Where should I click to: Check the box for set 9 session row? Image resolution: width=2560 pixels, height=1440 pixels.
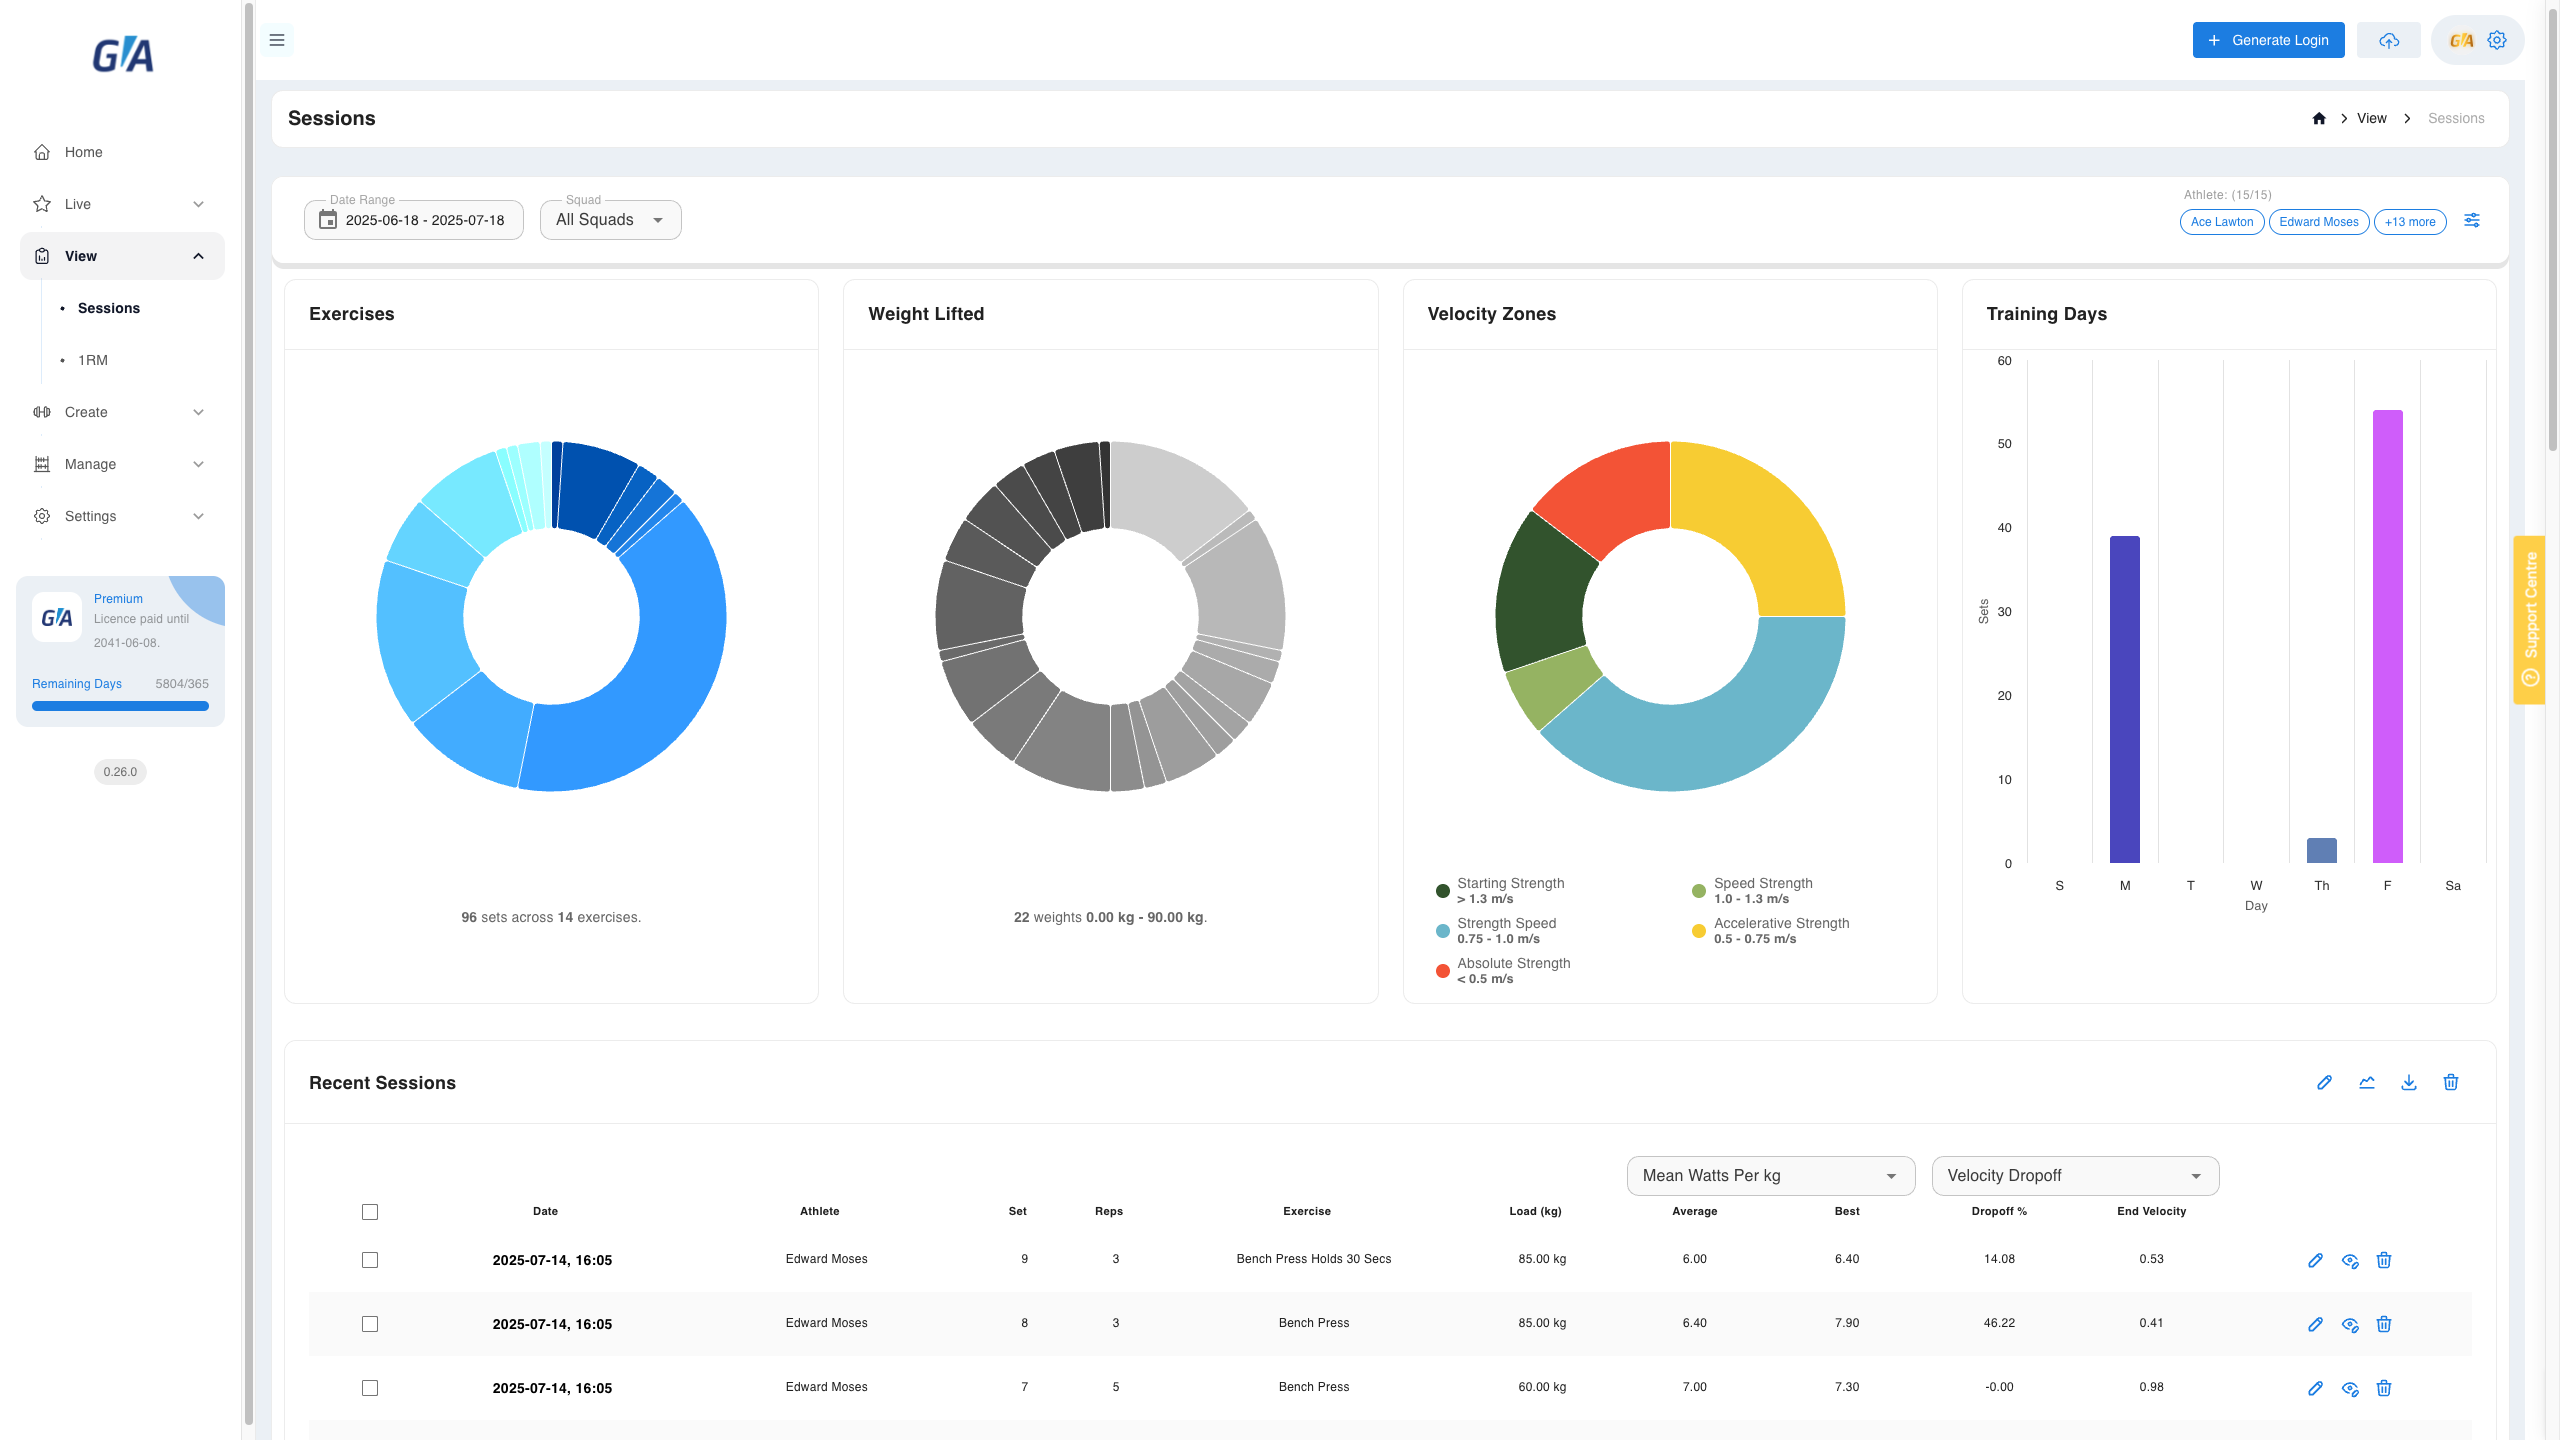[370, 1260]
